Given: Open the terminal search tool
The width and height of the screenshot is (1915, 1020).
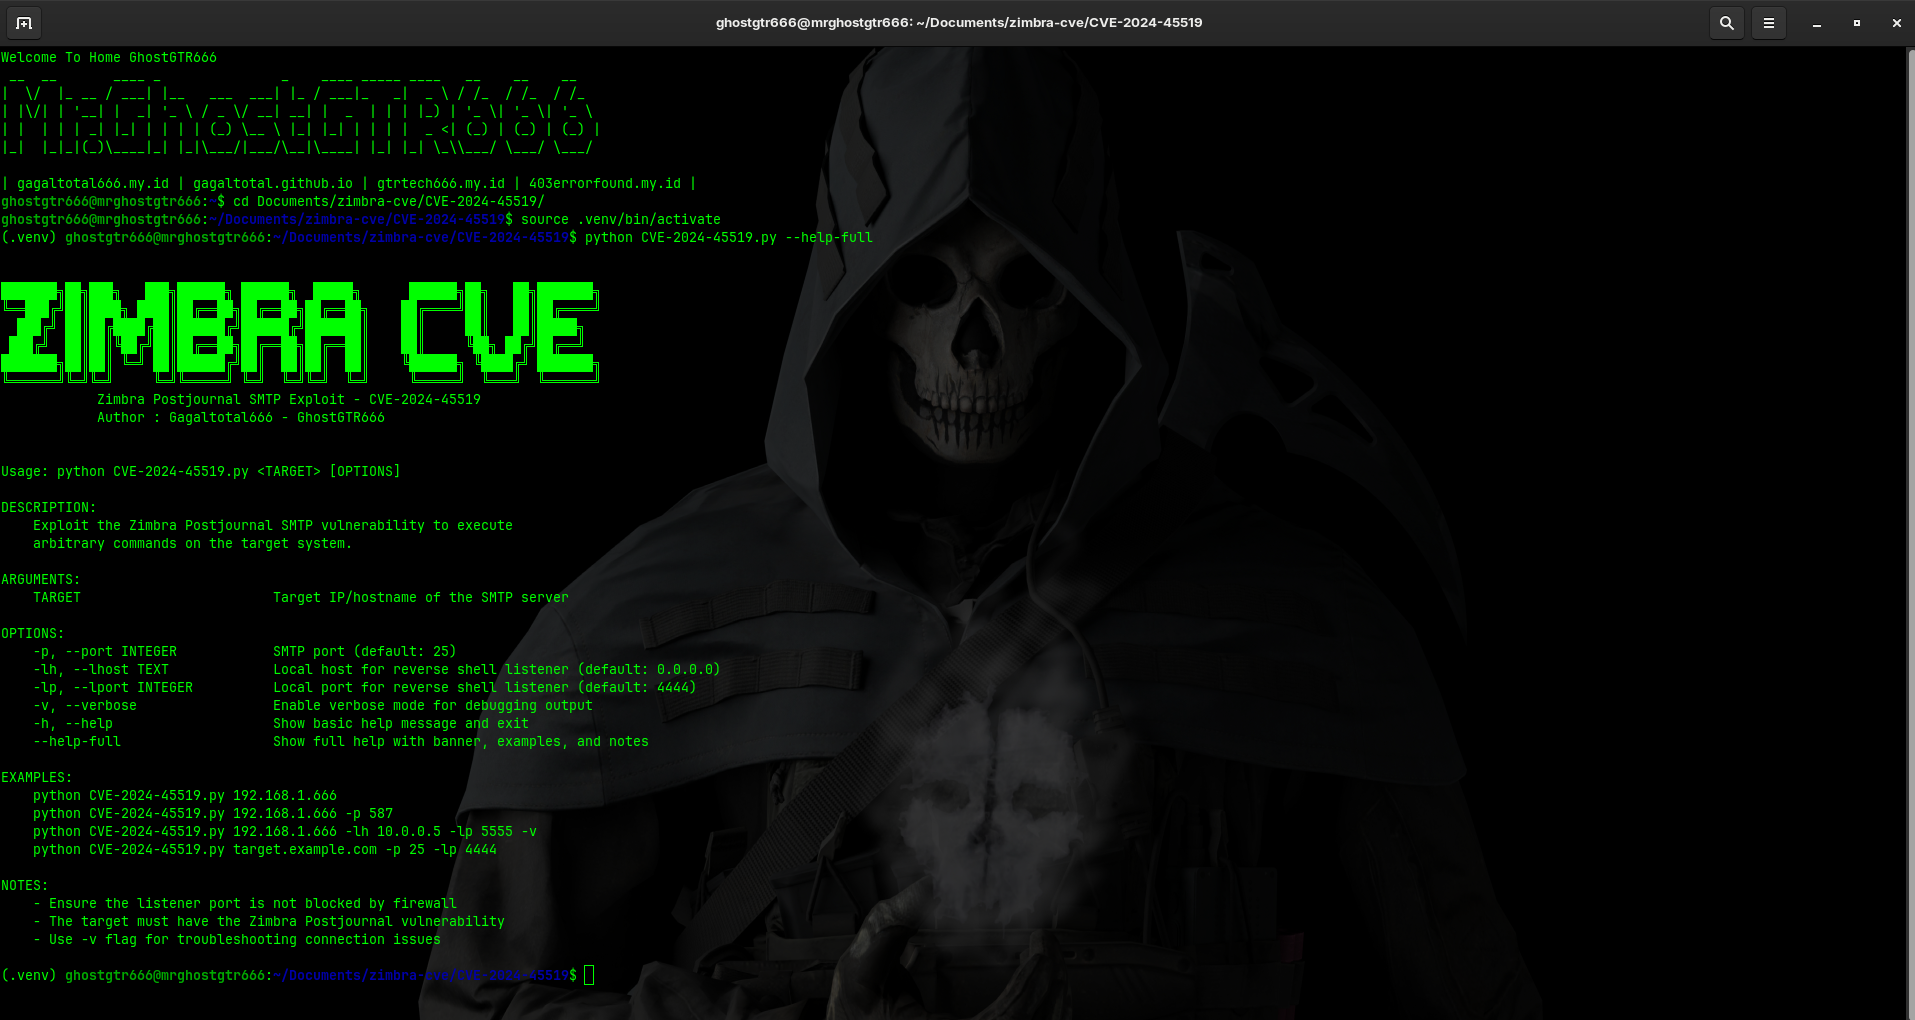Looking at the screenshot, I should pos(1726,23).
